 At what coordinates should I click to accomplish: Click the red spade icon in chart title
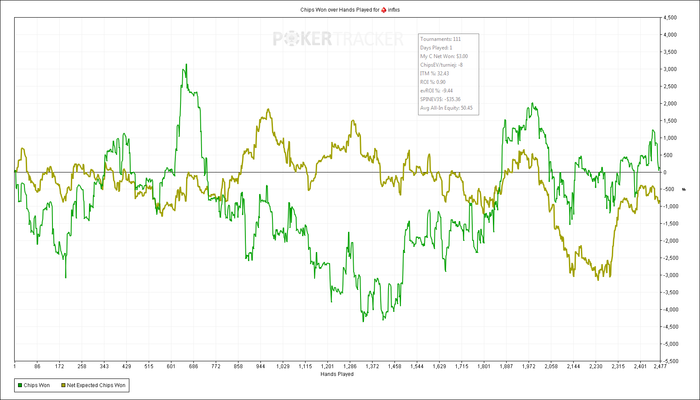click(x=383, y=9)
